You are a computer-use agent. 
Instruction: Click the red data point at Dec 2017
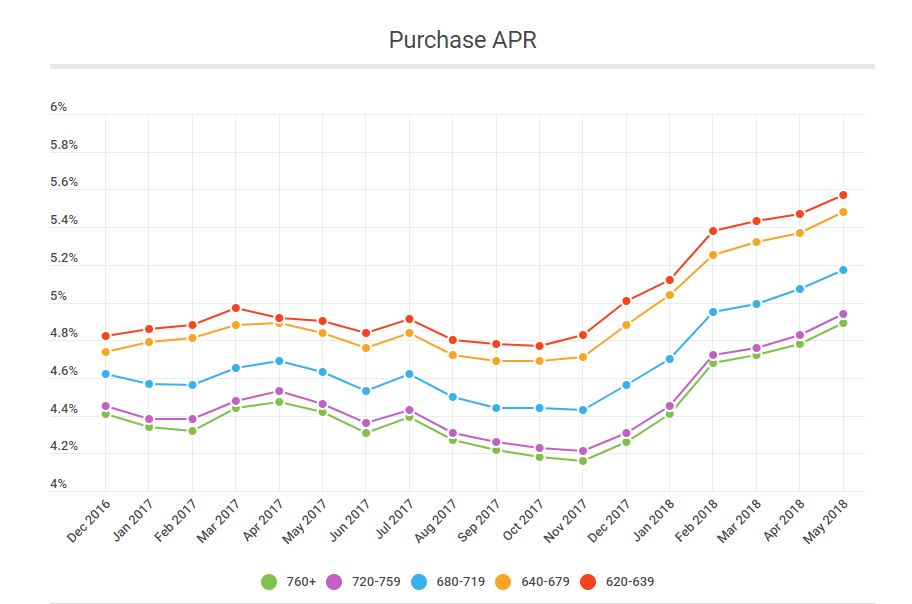[626, 301]
